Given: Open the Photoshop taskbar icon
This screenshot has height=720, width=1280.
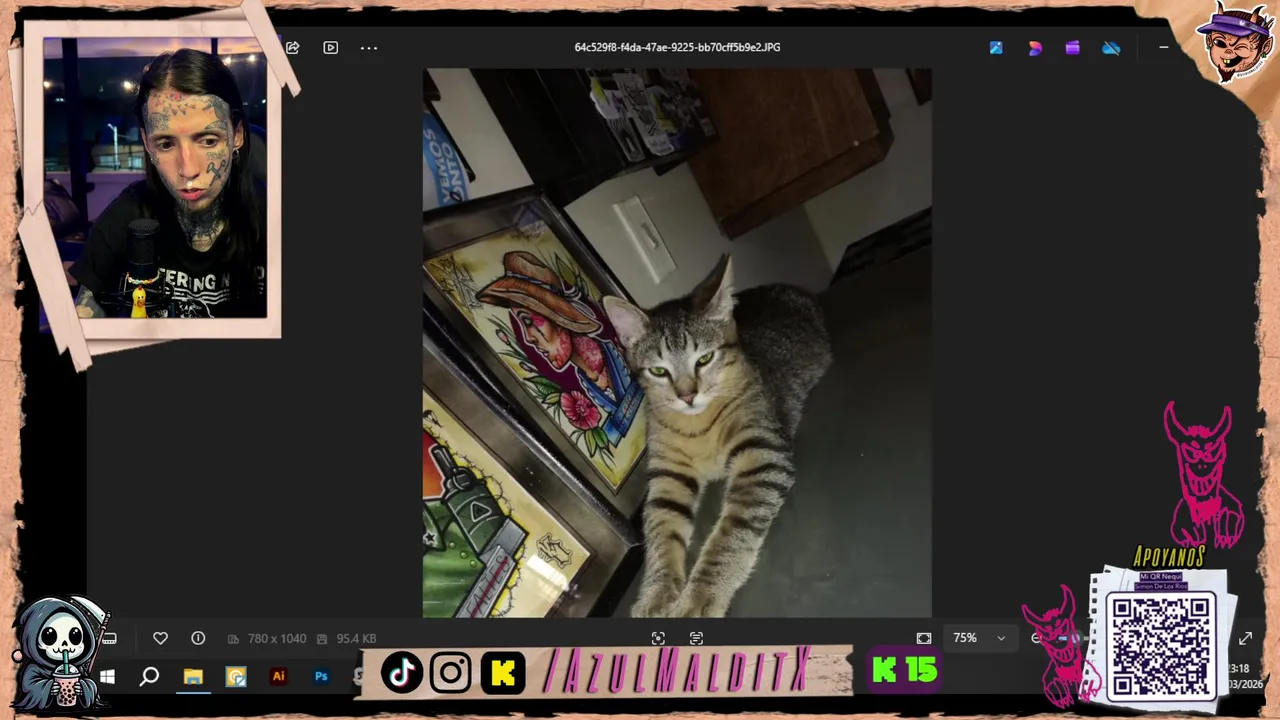Looking at the screenshot, I should click(x=321, y=677).
